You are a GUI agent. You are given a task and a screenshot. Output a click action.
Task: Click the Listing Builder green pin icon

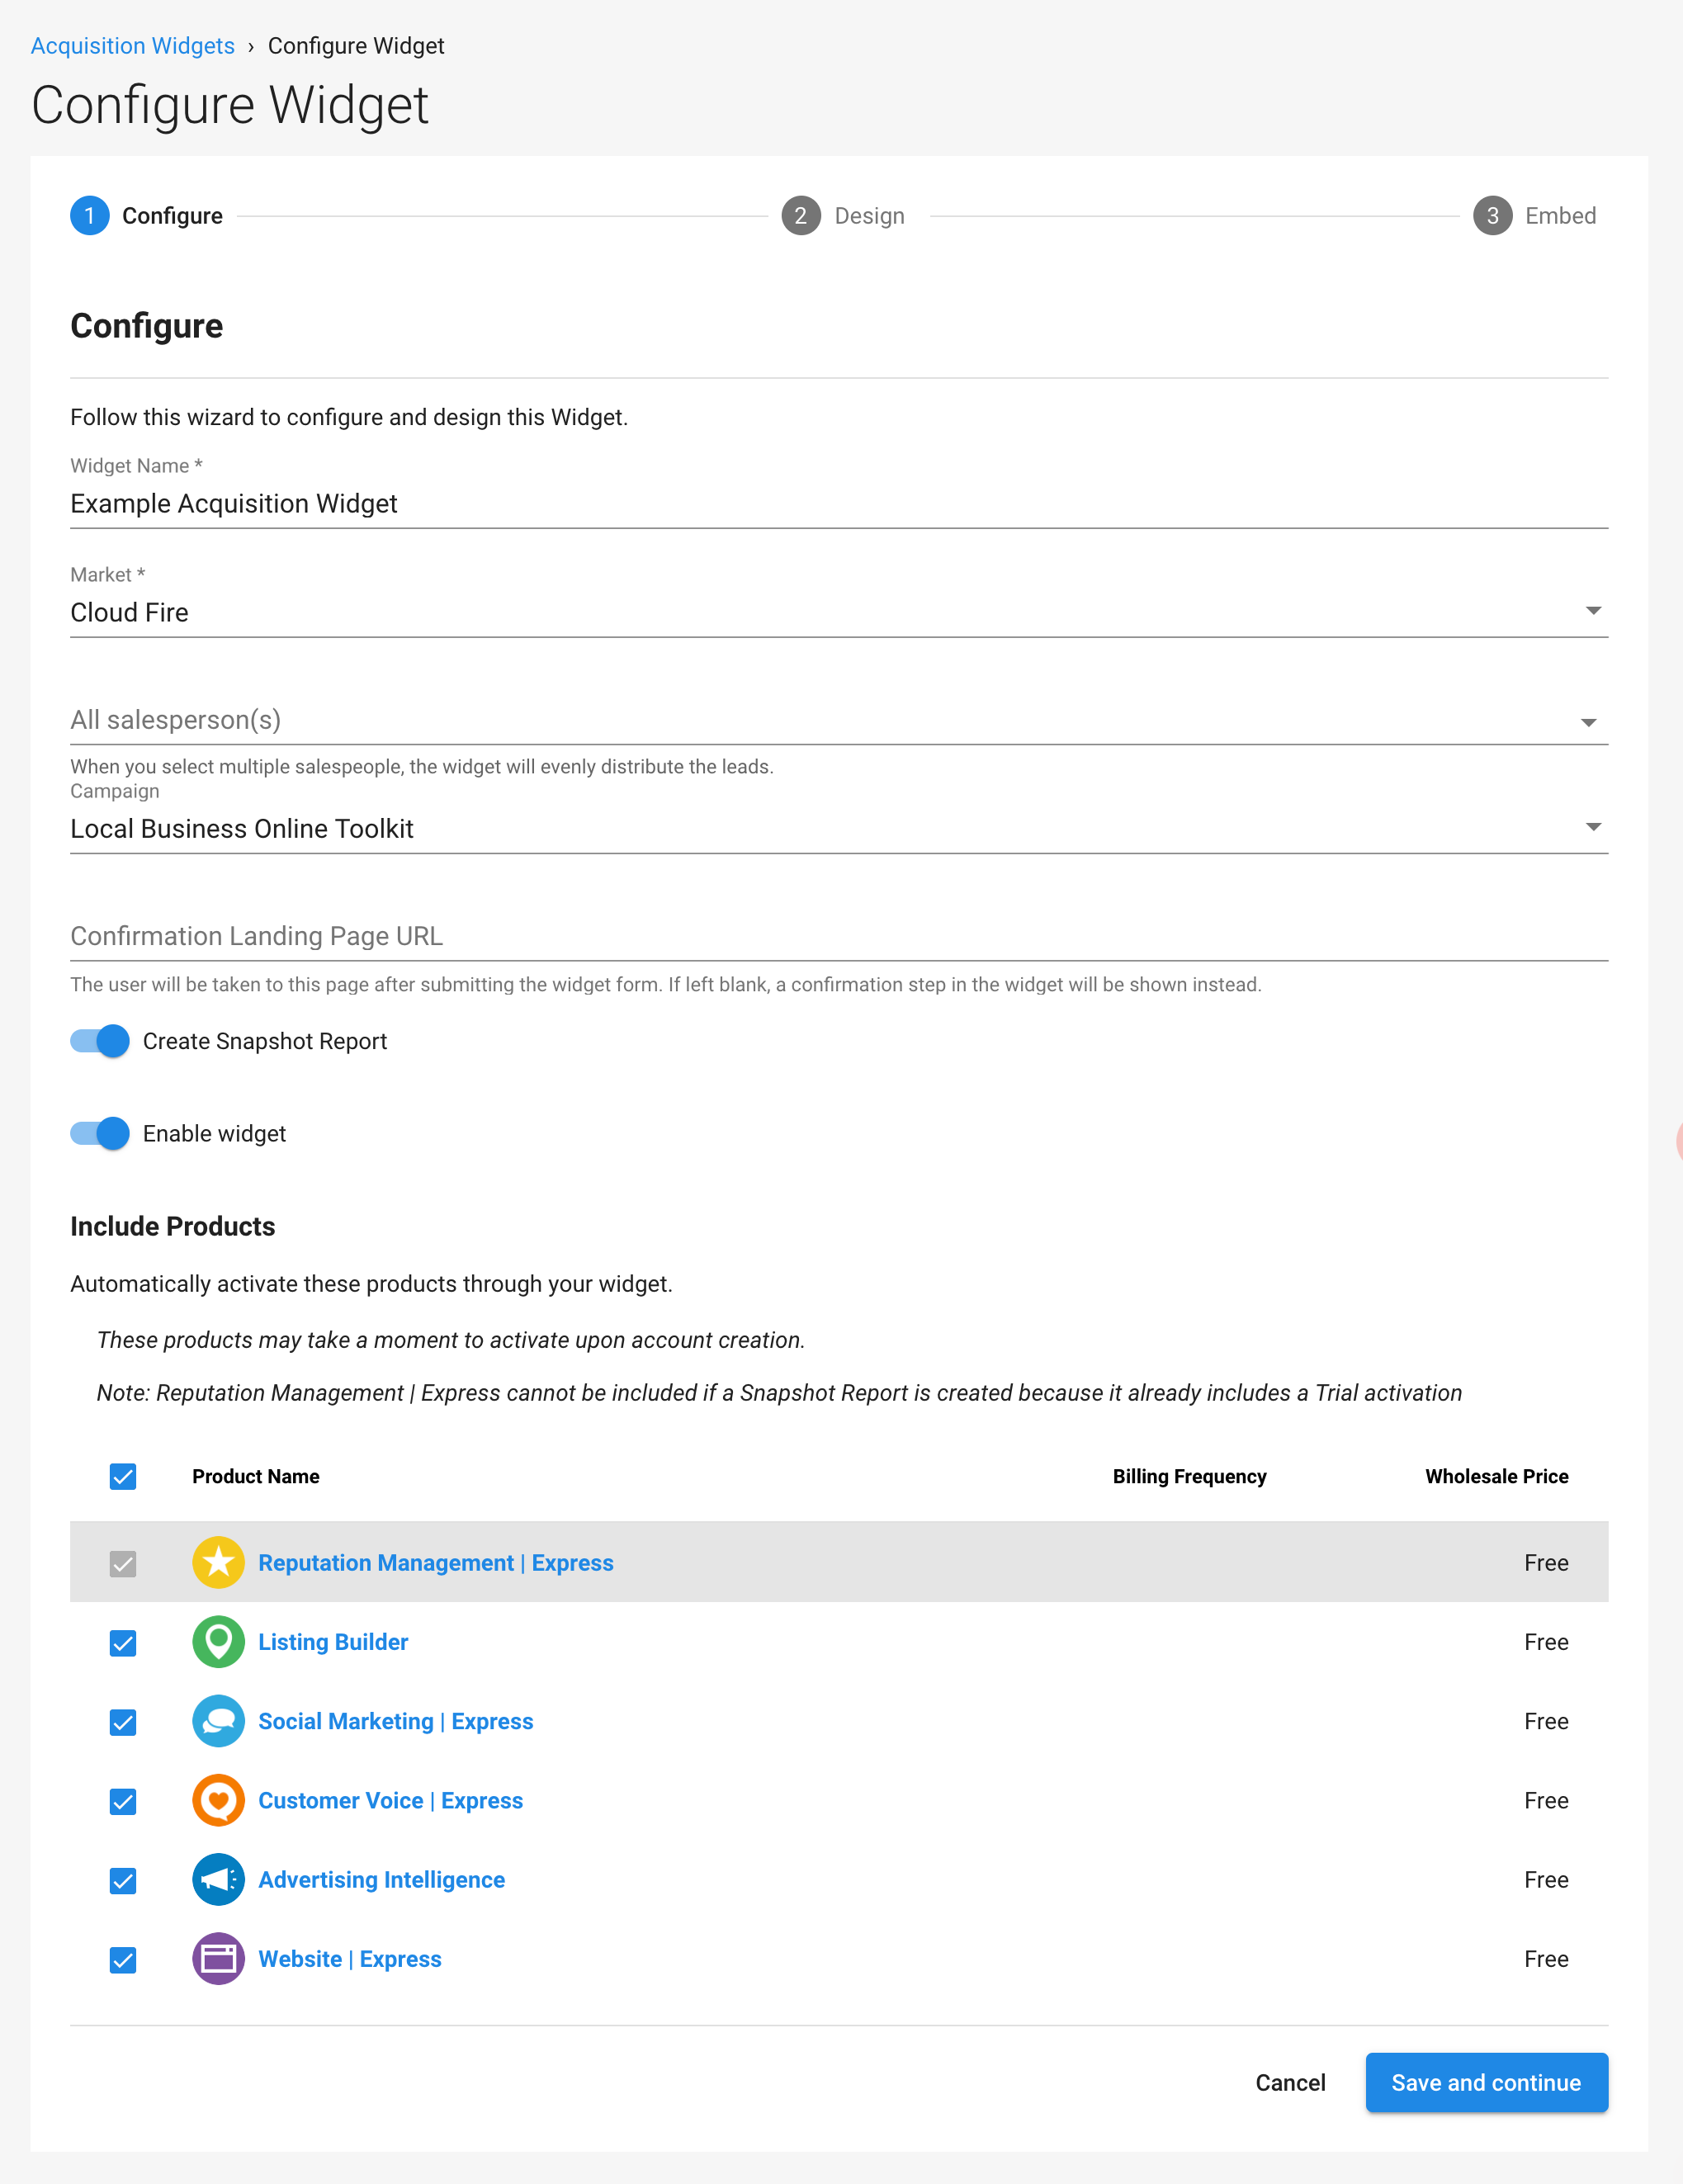218,1642
